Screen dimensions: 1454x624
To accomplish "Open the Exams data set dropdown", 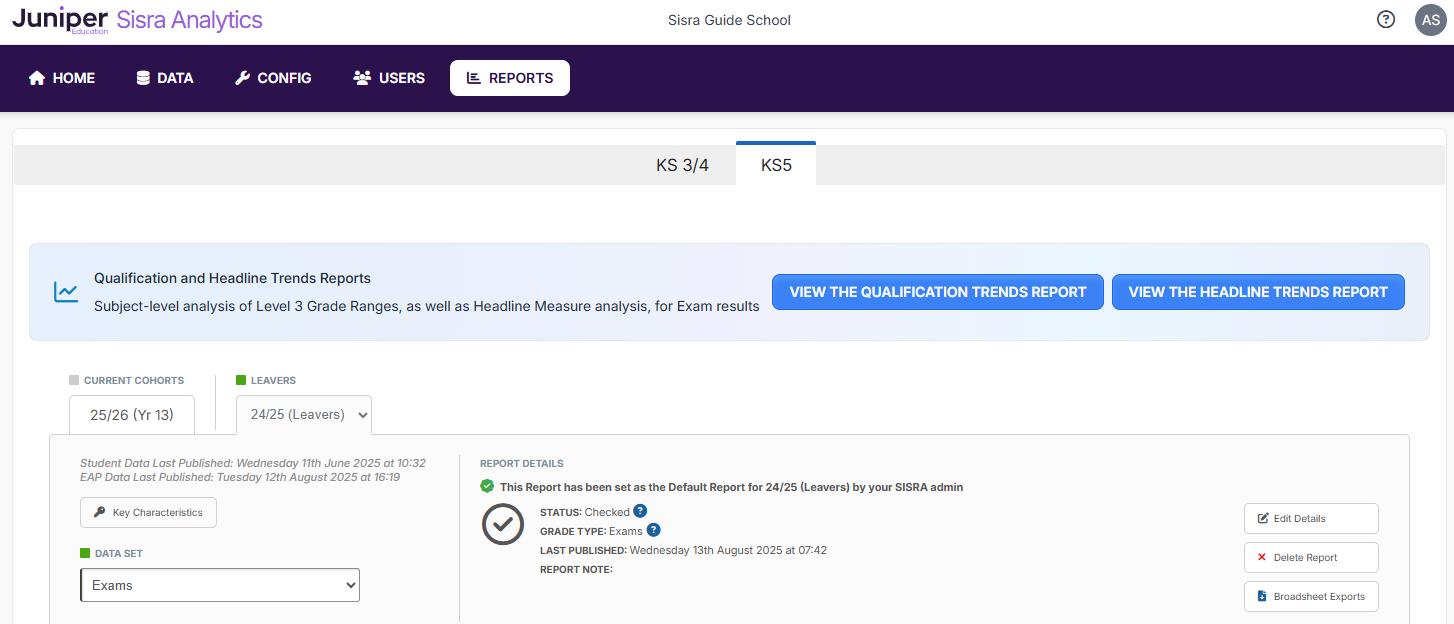I will (220, 585).
